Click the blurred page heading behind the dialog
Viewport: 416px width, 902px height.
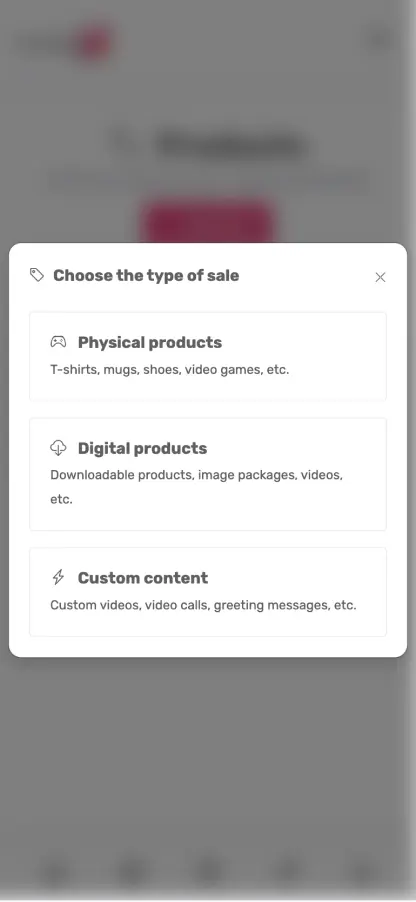230,144
